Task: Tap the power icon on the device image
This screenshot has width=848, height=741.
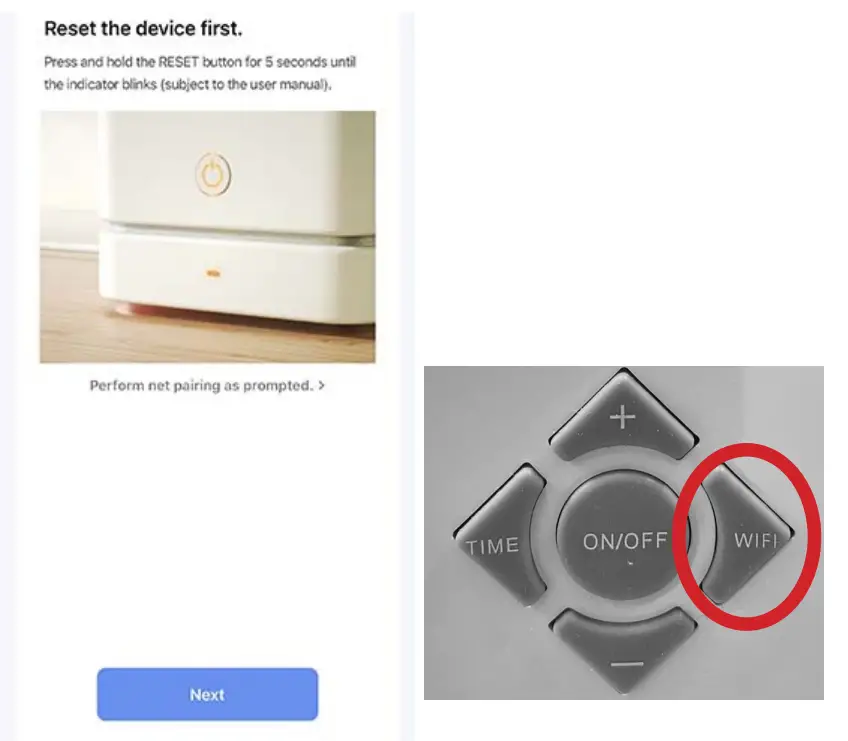Action: point(213,174)
